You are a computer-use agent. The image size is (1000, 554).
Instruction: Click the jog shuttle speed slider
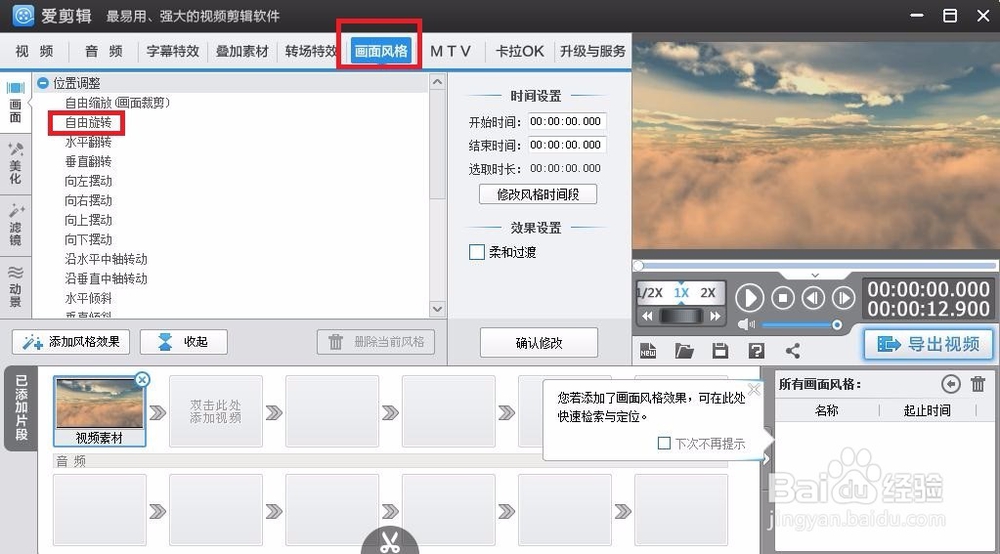(681, 316)
